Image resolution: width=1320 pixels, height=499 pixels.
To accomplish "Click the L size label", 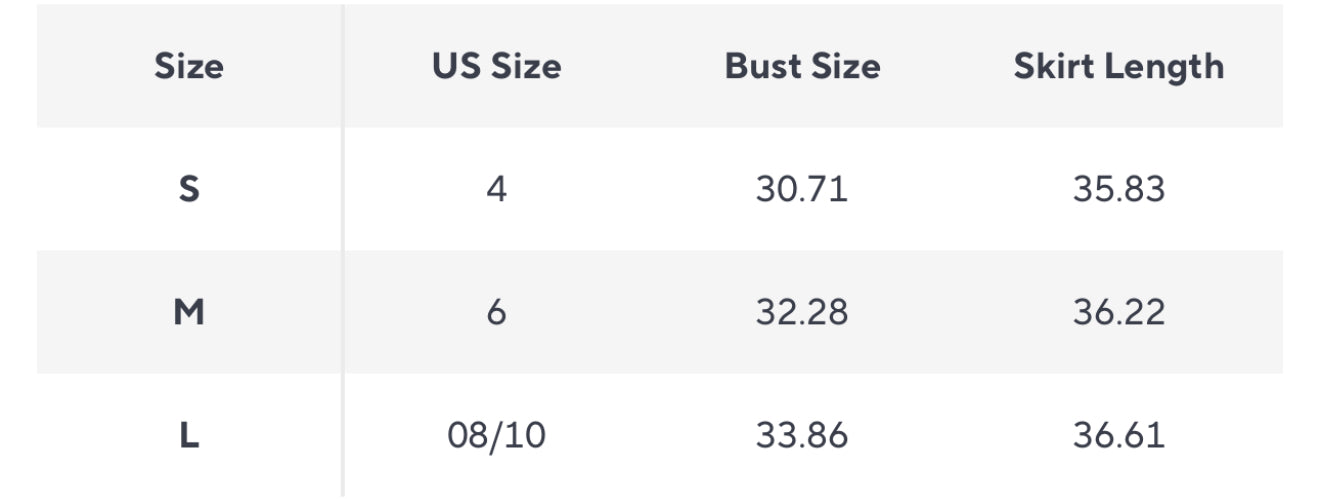I will tap(188, 436).
